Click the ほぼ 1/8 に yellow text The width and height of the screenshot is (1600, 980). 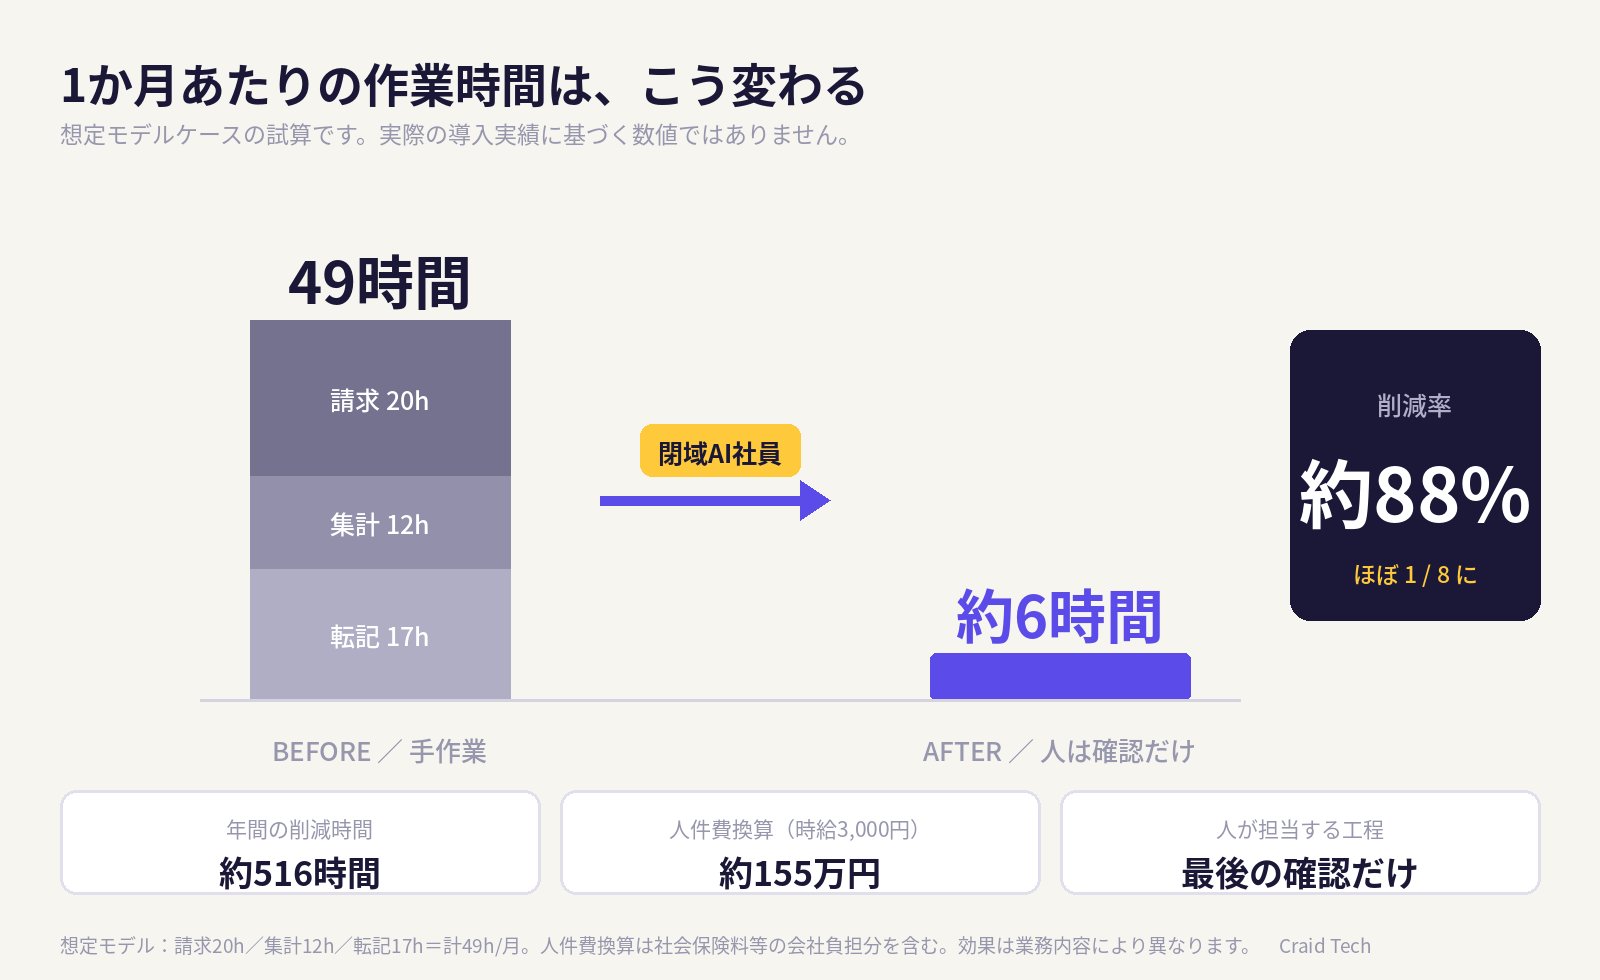(x=1415, y=575)
